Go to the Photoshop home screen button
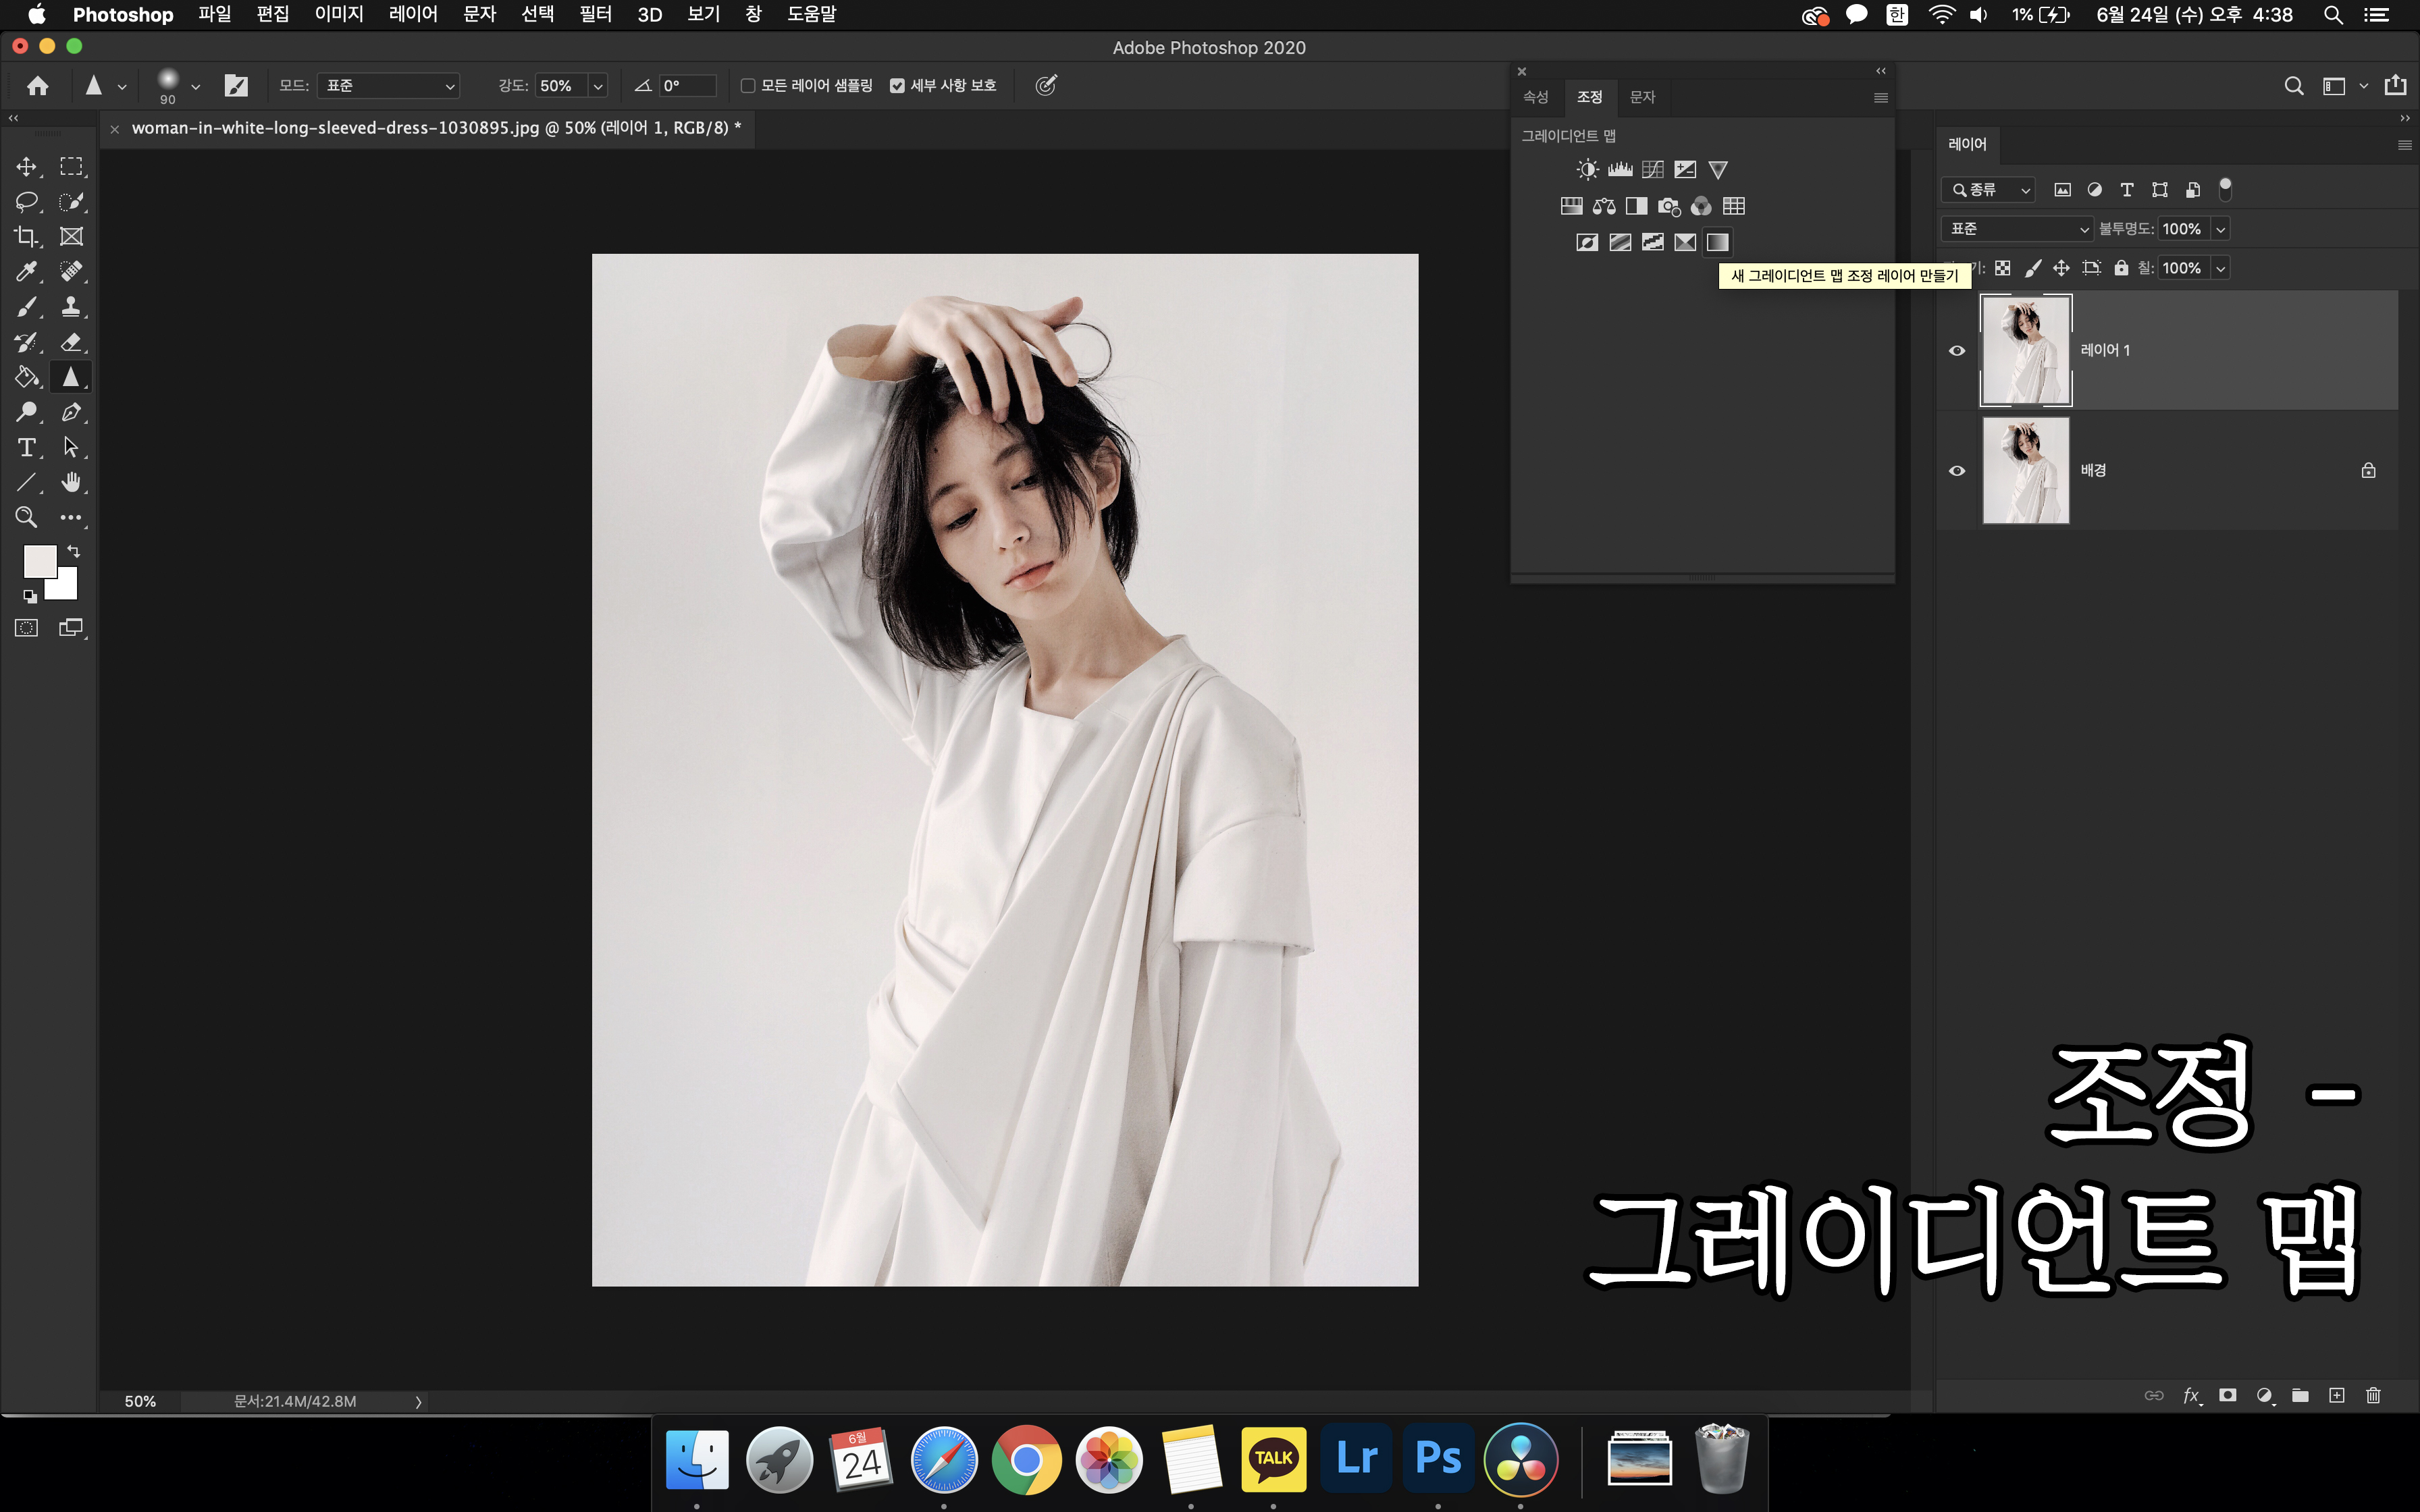 pyautogui.click(x=38, y=86)
